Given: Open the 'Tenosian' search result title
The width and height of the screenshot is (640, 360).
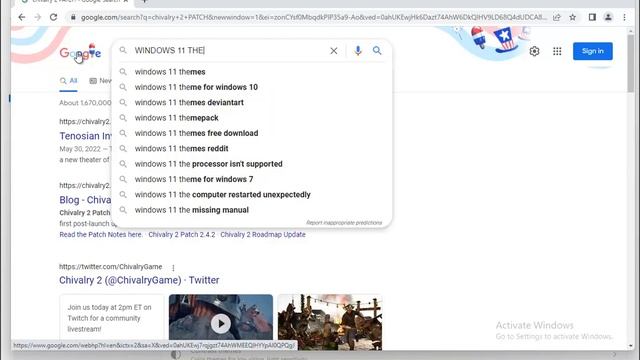Looking at the screenshot, I should click(85, 136).
